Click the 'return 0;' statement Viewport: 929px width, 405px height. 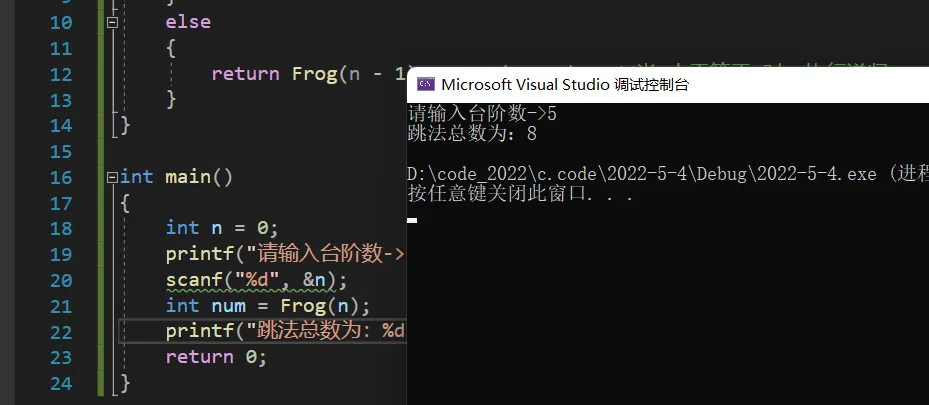pos(216,357)
